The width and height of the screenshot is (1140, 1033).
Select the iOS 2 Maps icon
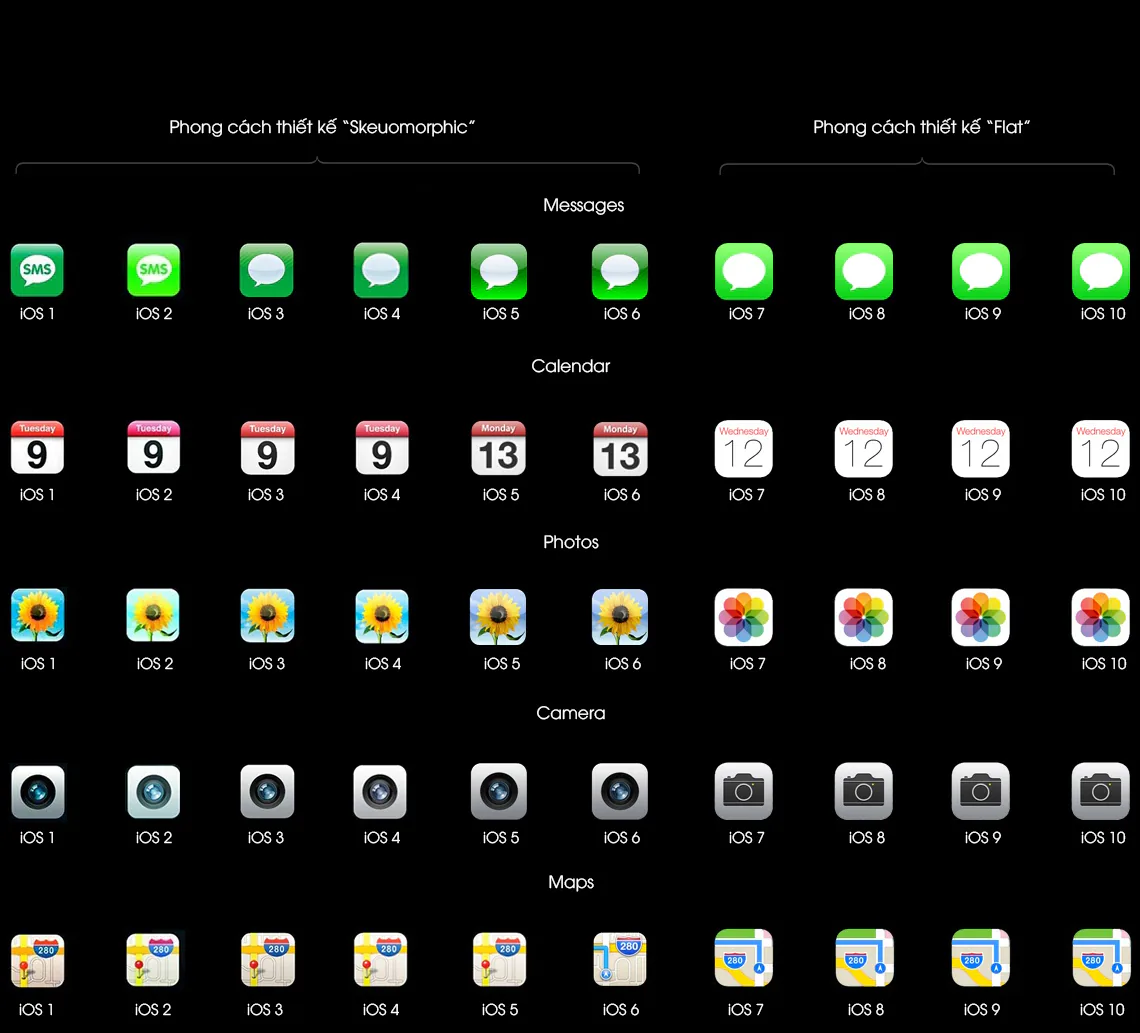(153, 960)
